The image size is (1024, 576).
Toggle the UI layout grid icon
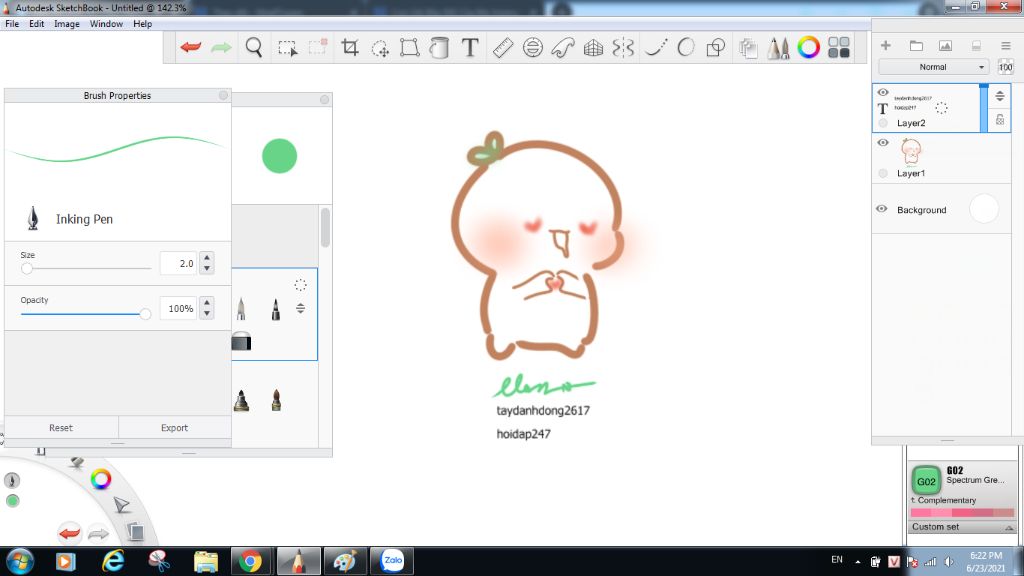tap(839, 47)
